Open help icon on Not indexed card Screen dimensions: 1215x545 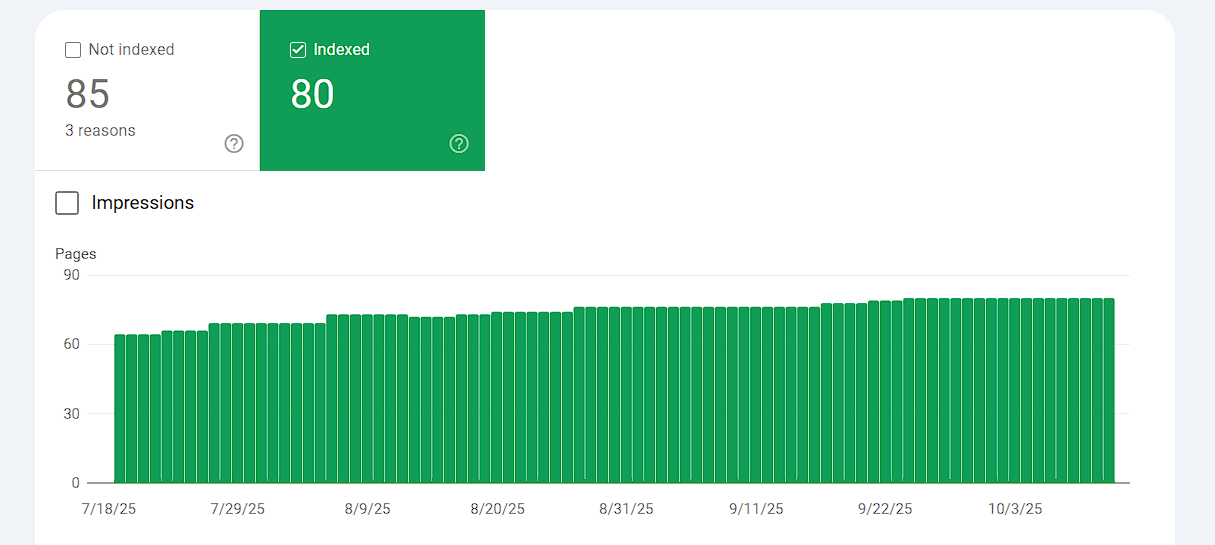234,144
